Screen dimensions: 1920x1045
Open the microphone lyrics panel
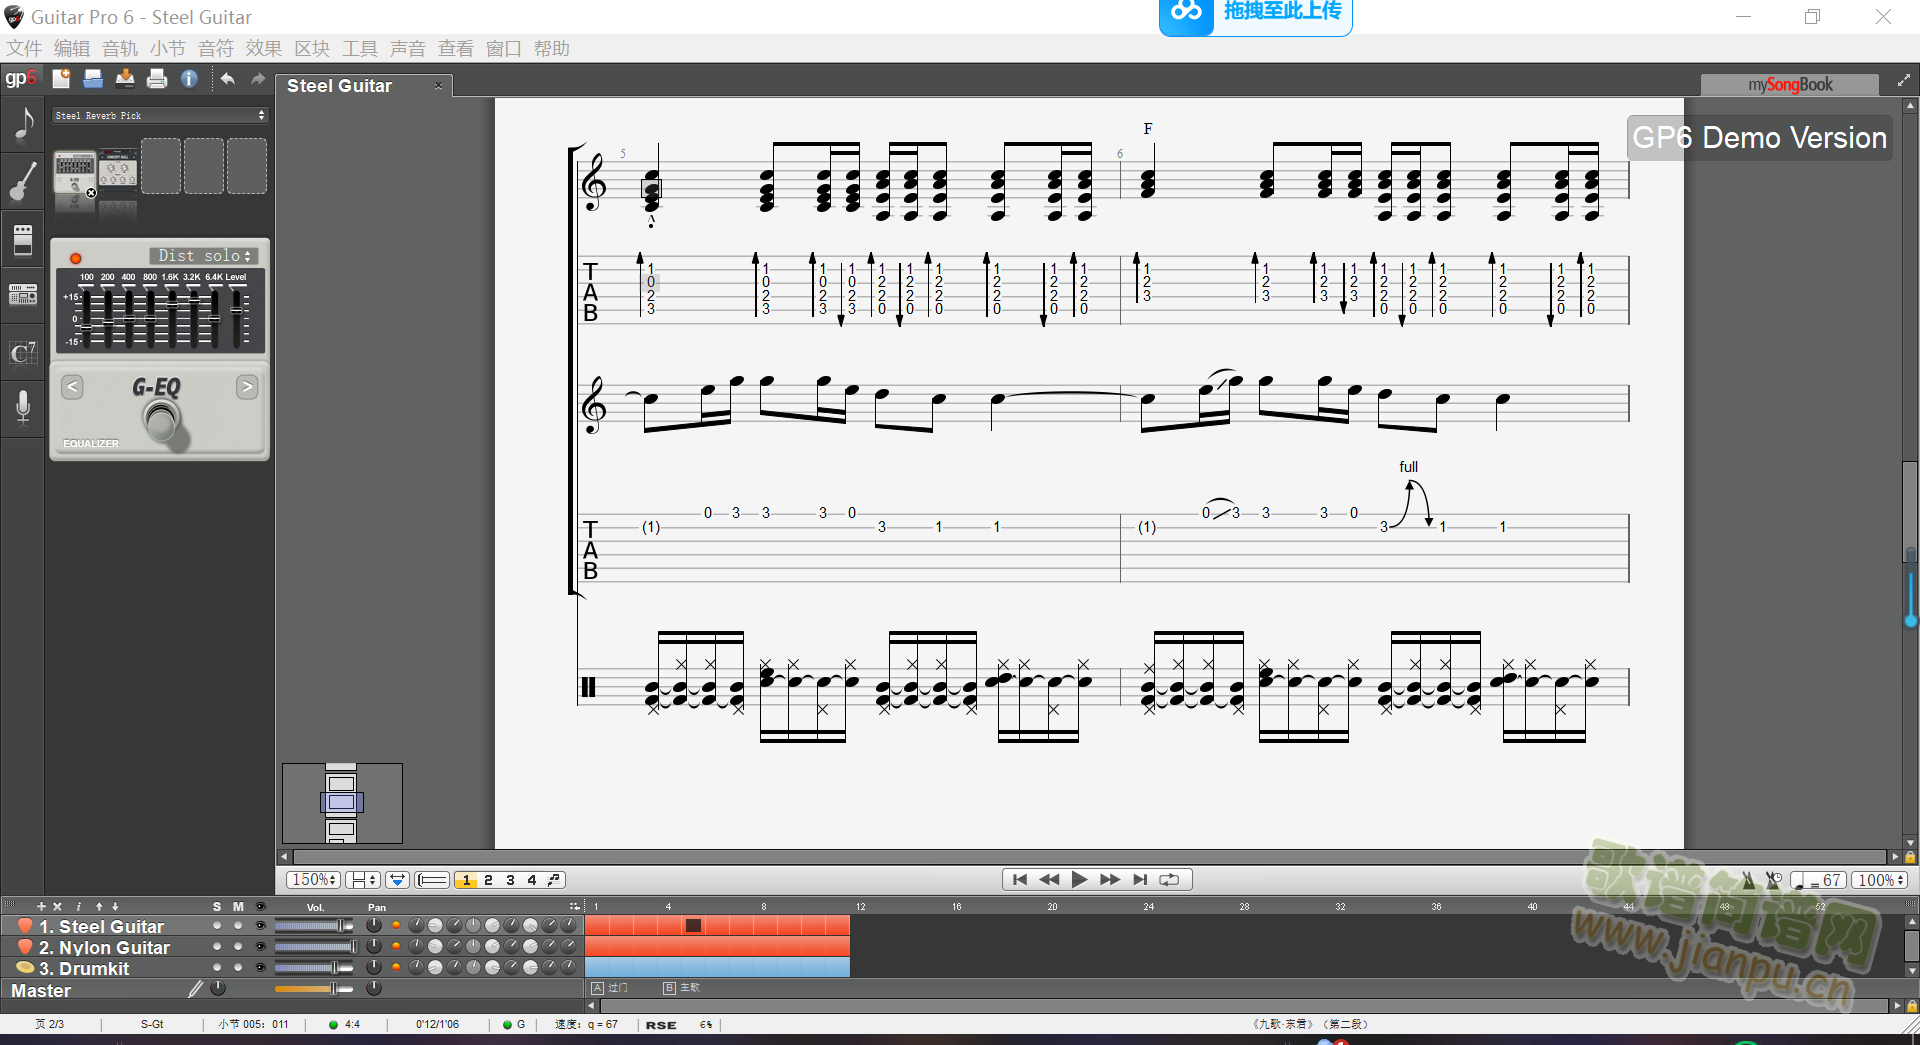(23, 406)
